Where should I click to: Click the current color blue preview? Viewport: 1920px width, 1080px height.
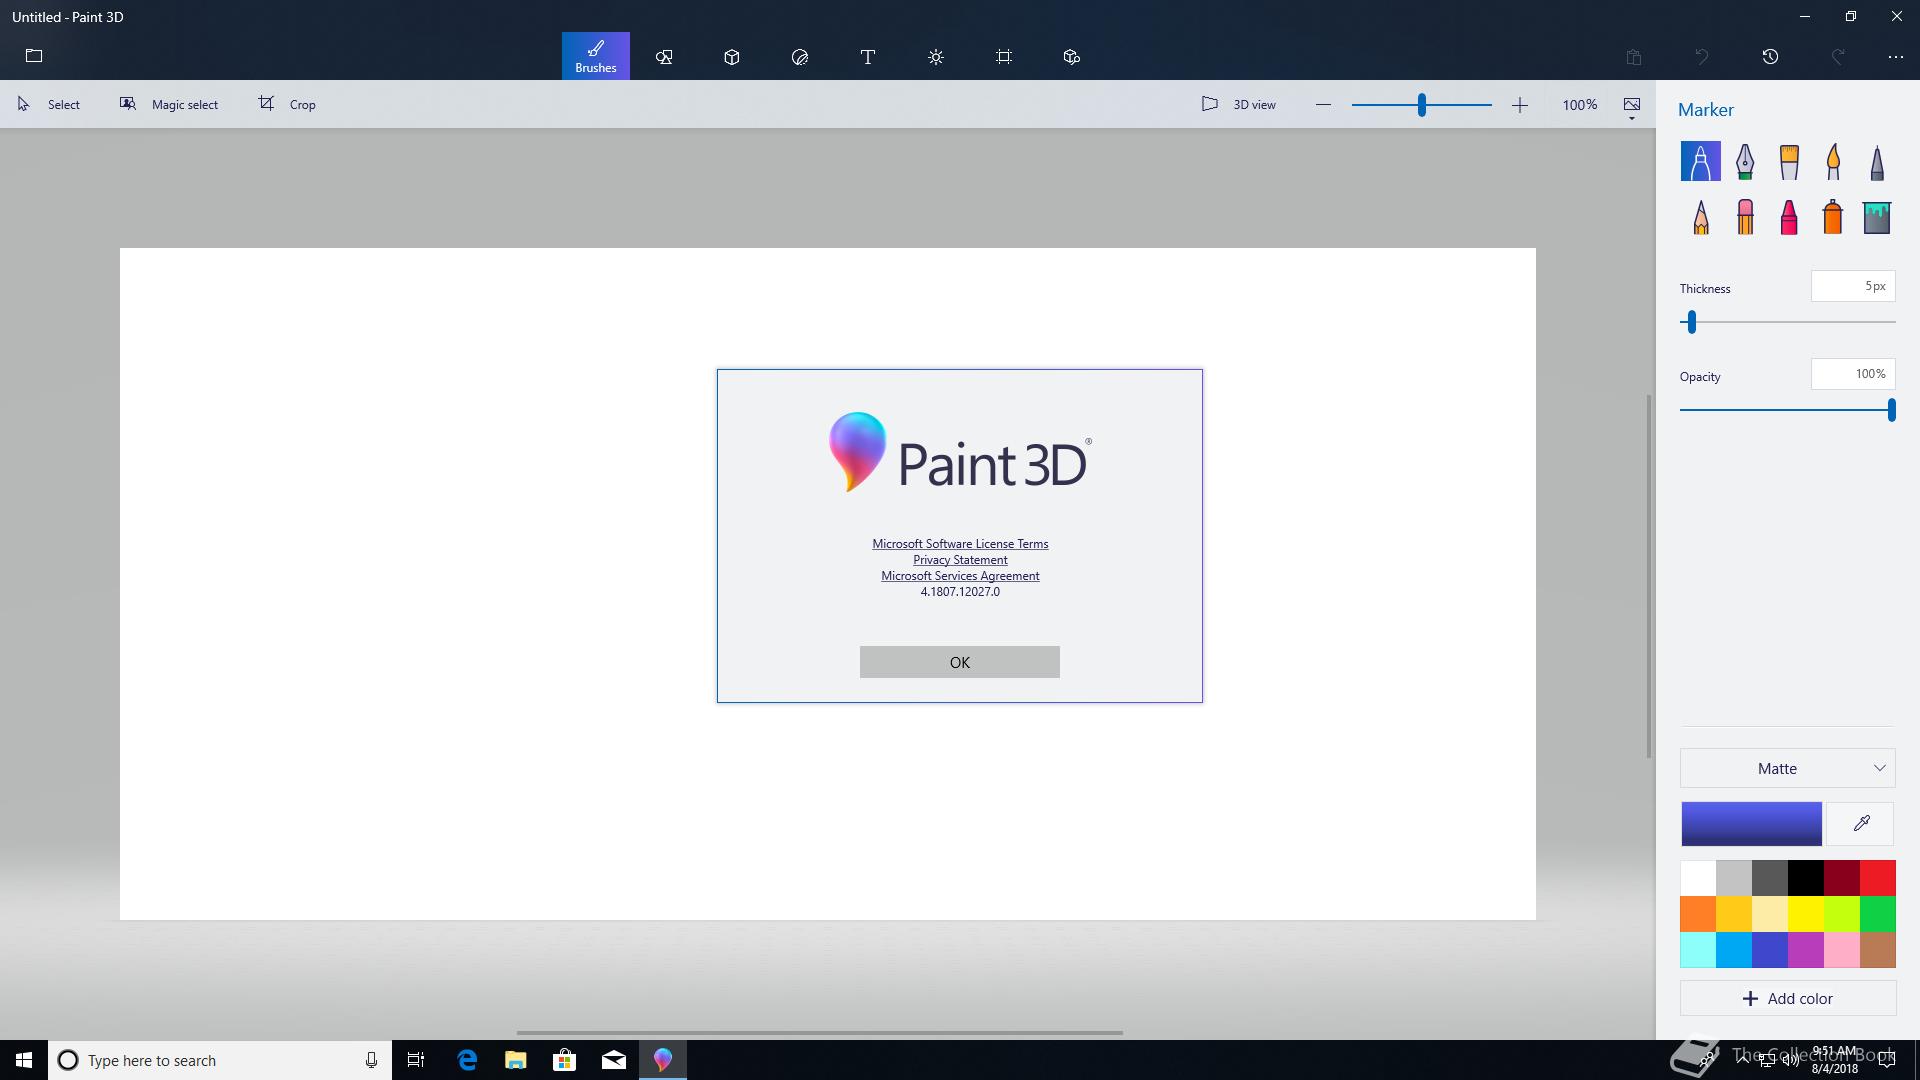1751,824
